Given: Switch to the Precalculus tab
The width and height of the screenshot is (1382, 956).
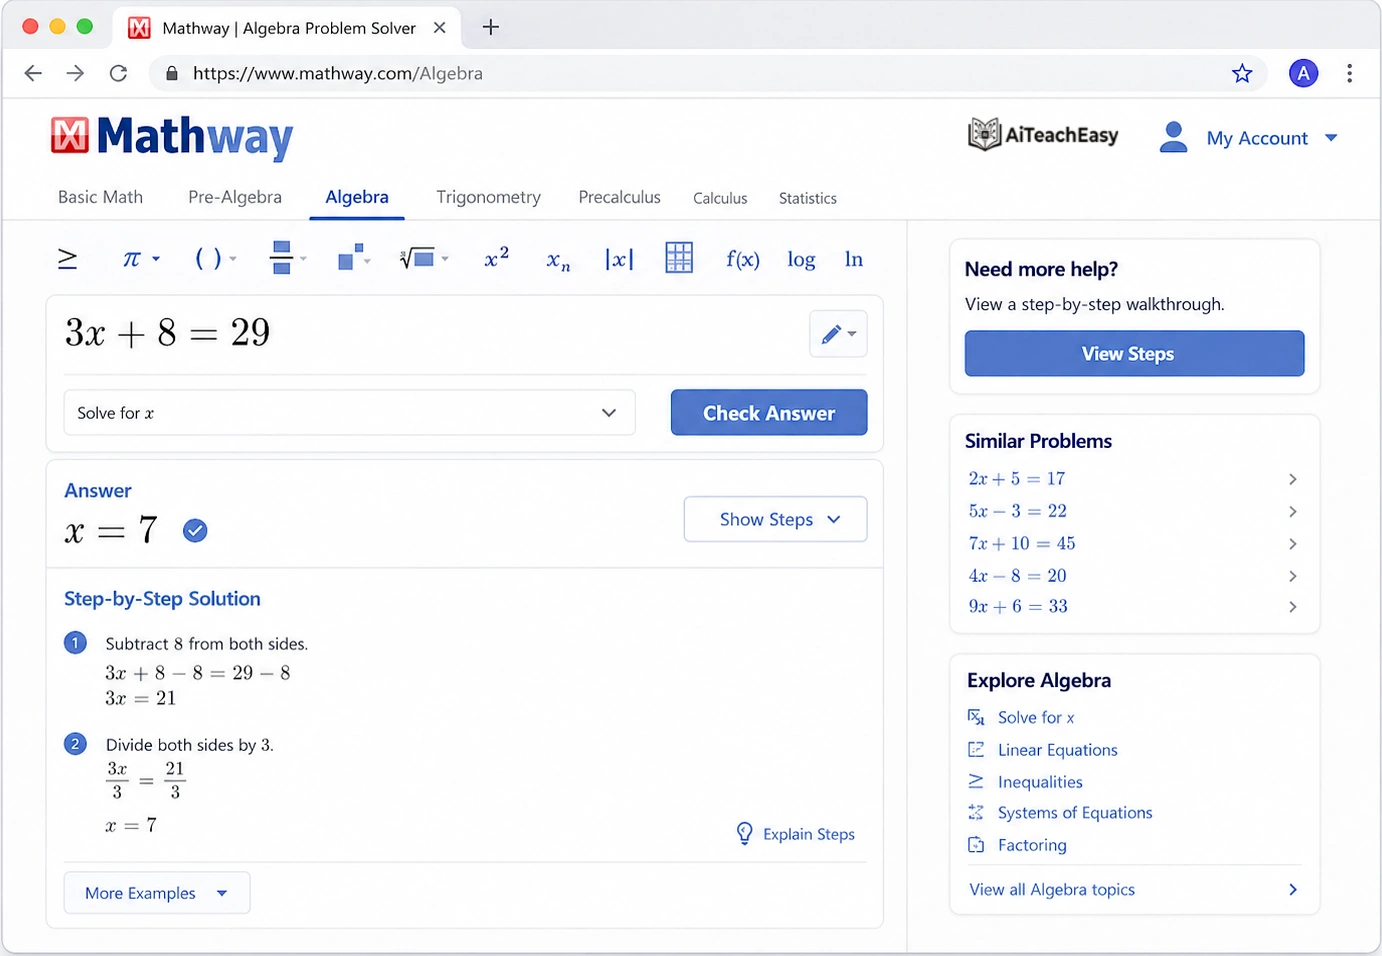Looking at the screenshot, I should point(619,197).
